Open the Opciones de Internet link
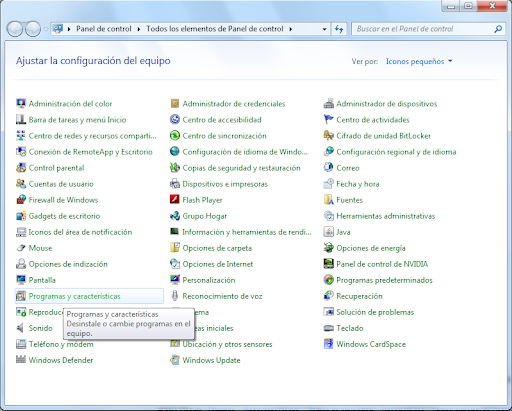 pos(218,264)
